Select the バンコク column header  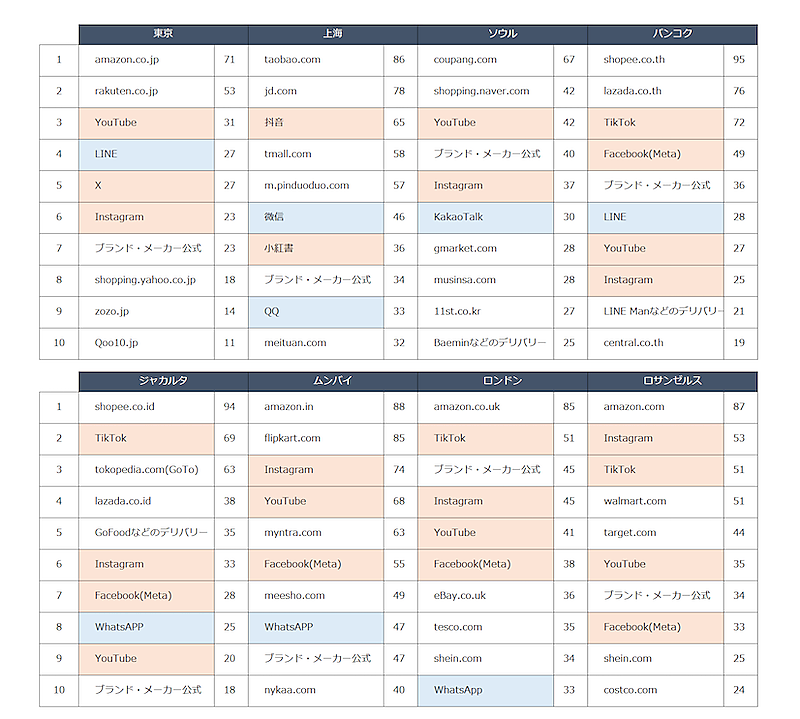click(x=672, y=34)
